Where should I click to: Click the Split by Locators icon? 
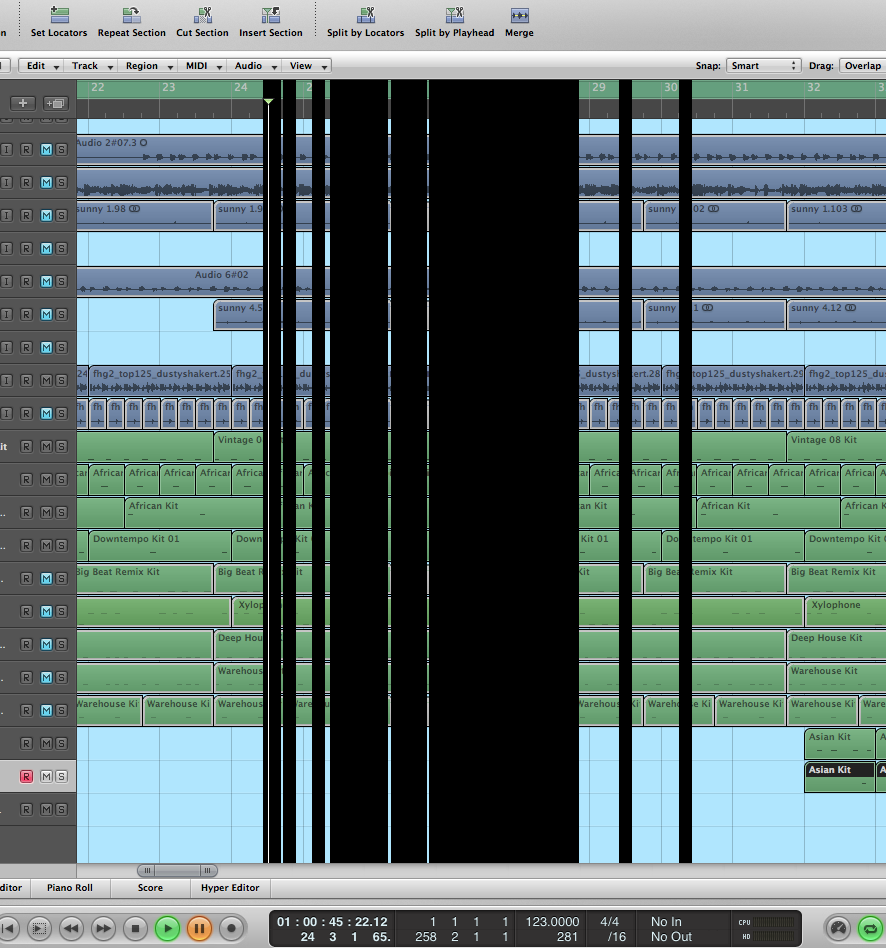point(366,15)
